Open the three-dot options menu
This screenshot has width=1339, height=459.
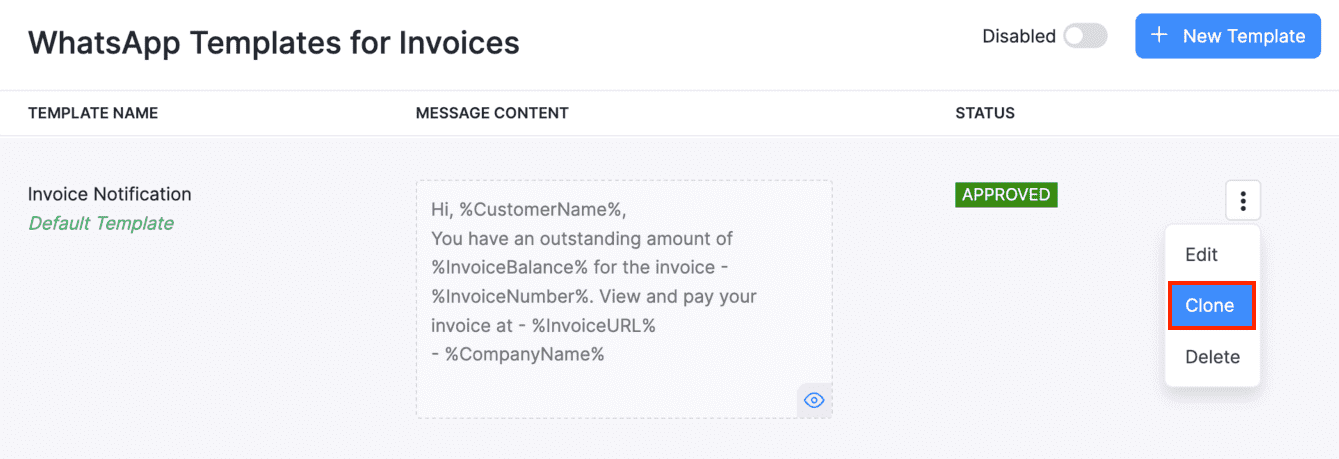(1243, 201)
